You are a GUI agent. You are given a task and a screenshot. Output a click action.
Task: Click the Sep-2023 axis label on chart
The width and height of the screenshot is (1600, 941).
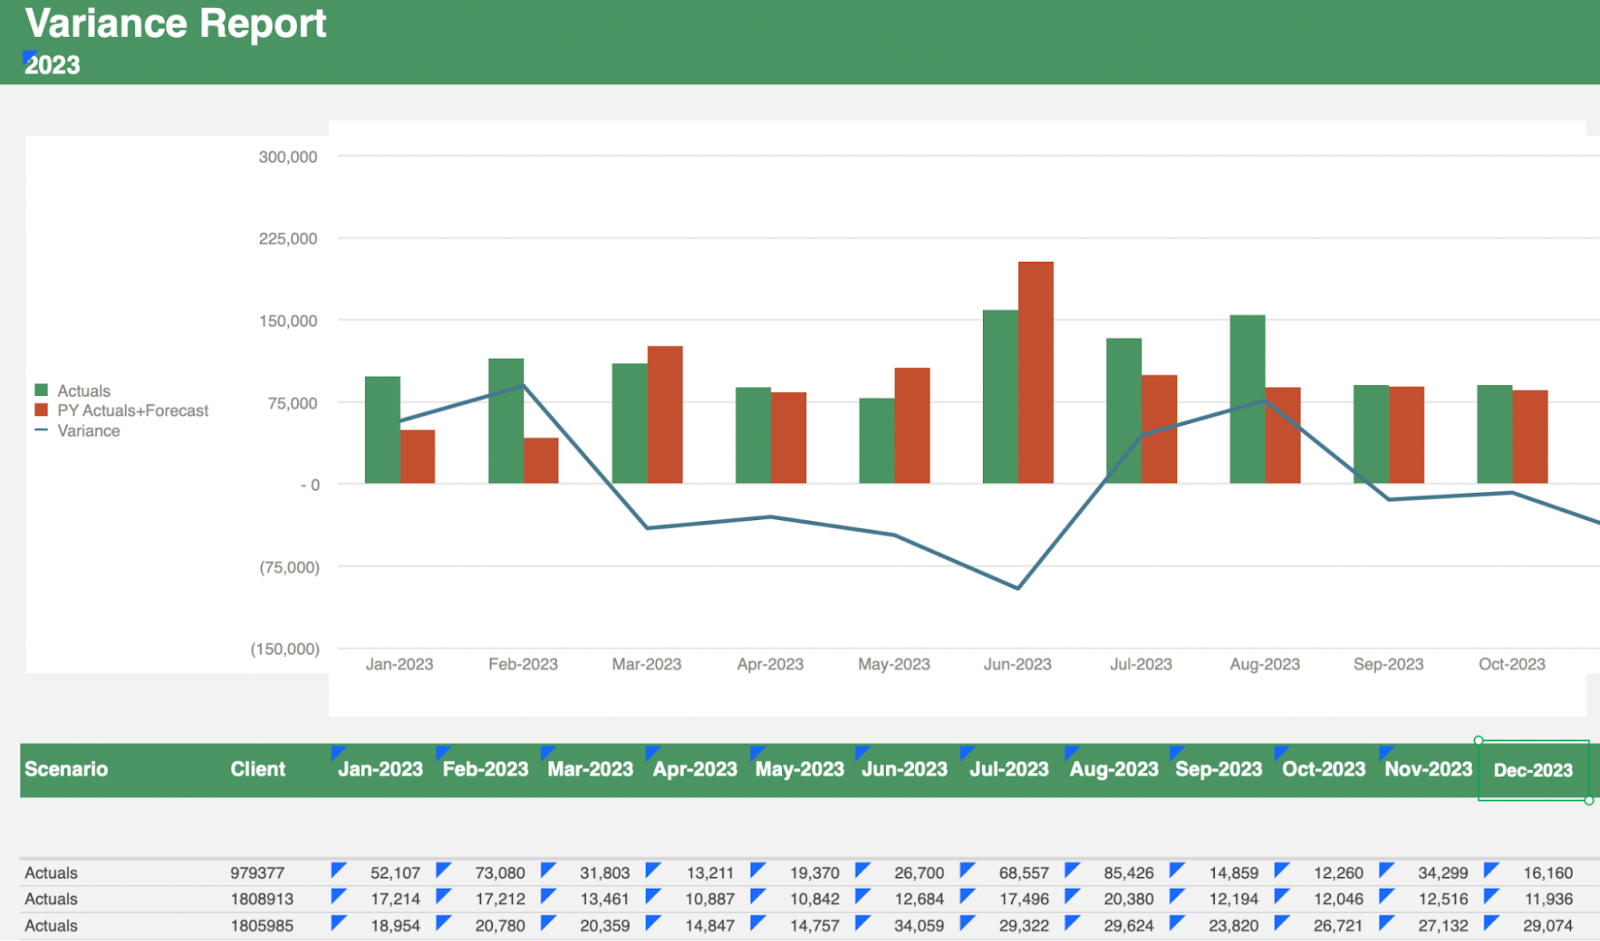(1388, 664)
